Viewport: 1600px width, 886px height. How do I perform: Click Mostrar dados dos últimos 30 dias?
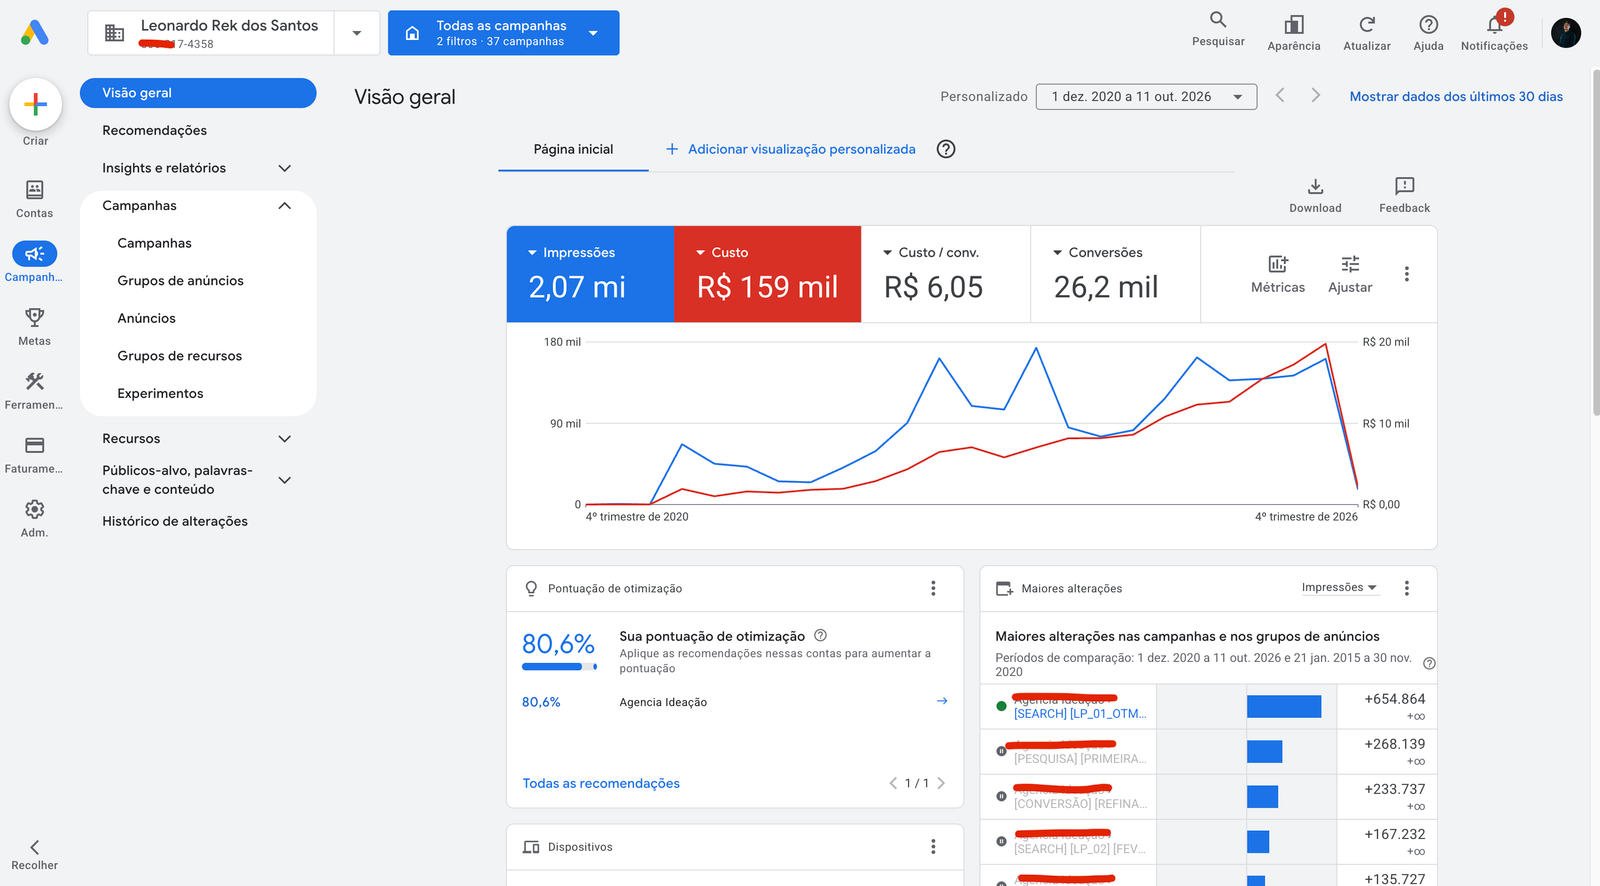point(1456,97)
